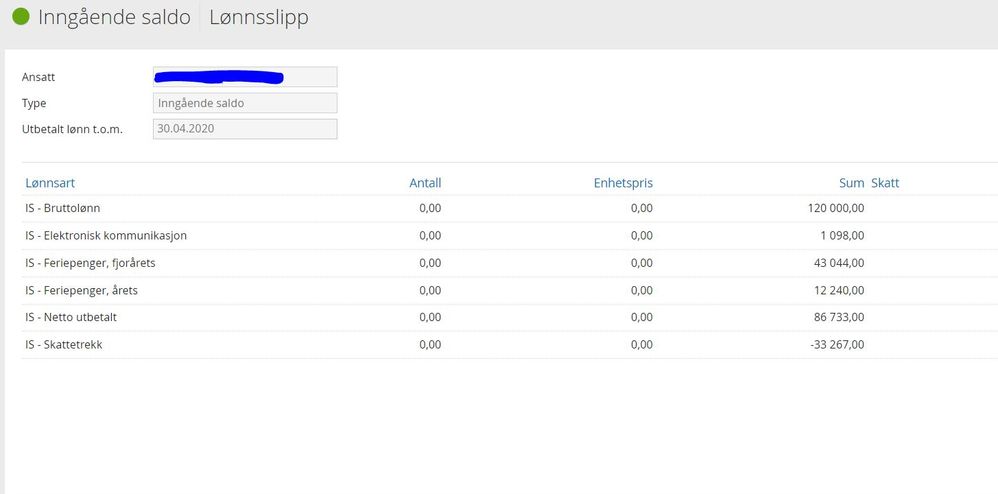This screenshot has height=494, width=998.
Task: Click the Enhetspris value in Skattetrekk row
Action: [642, 344]
